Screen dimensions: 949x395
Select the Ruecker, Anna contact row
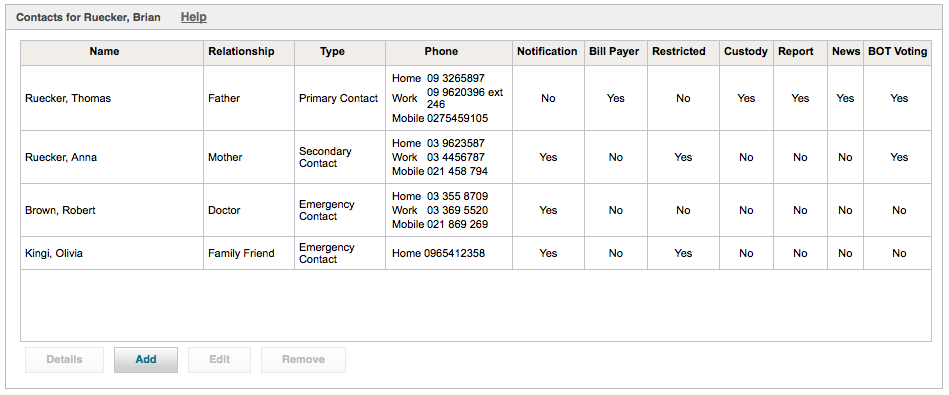[476, 157]
